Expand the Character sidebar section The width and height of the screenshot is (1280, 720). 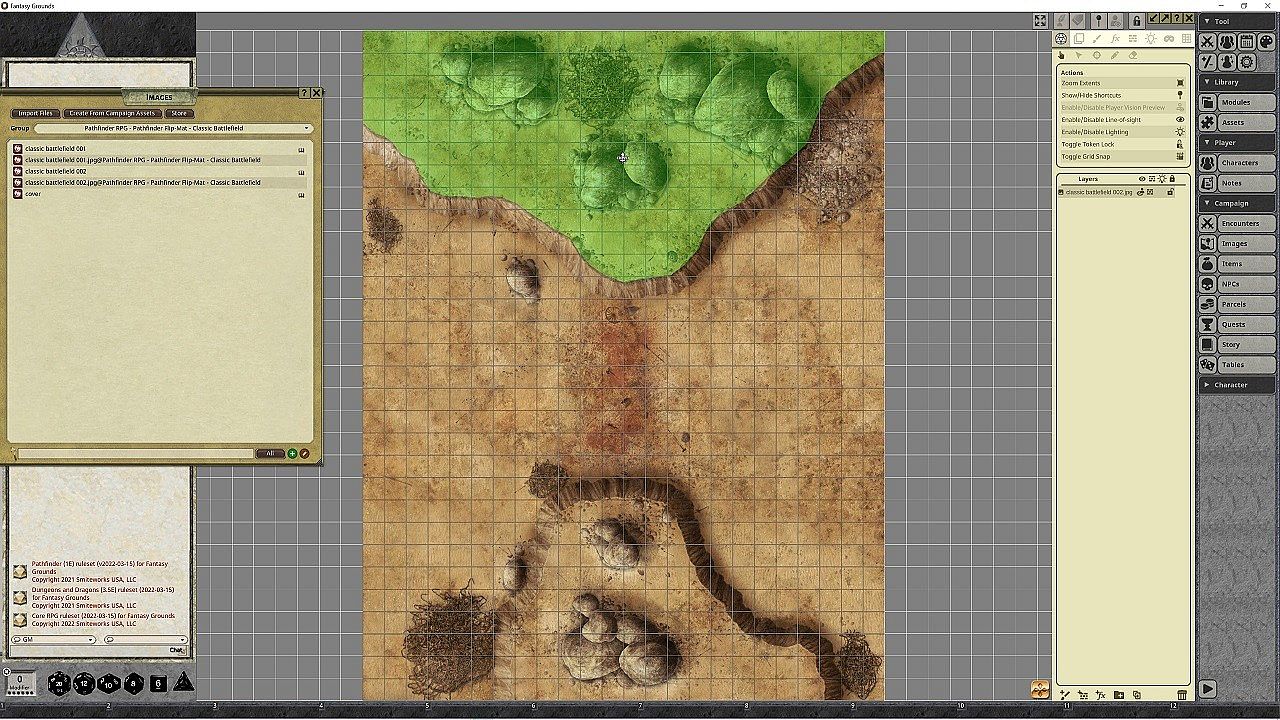click(1238, 385)
